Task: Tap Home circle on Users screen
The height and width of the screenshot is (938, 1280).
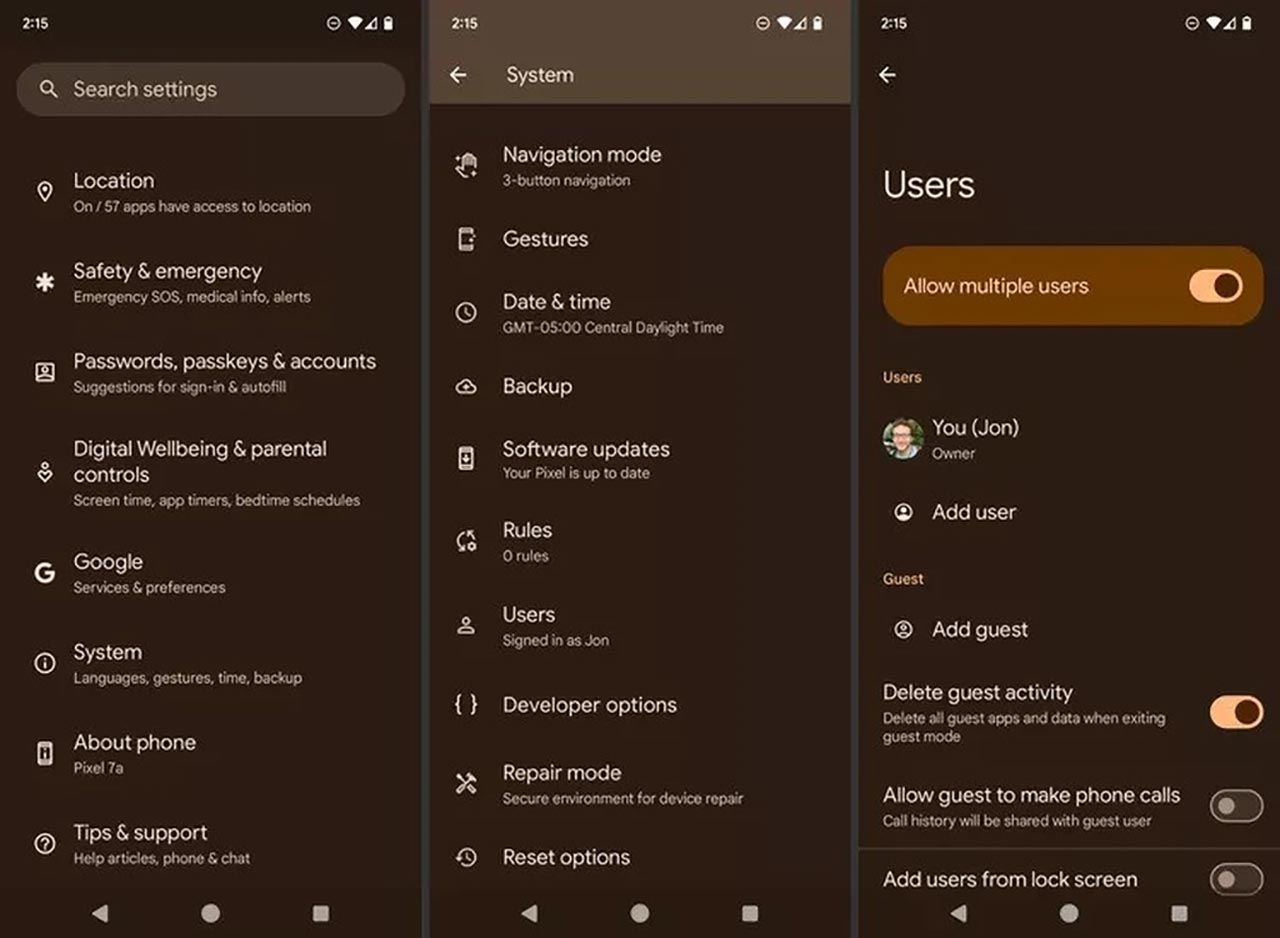Action: (1069, 913)
